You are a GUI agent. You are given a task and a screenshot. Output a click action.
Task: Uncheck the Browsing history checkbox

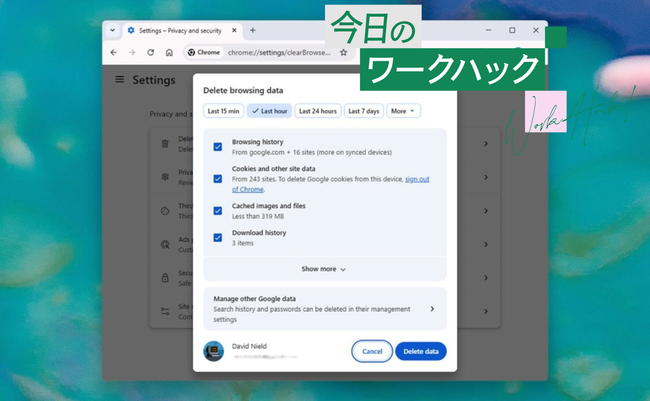point(217,147)
